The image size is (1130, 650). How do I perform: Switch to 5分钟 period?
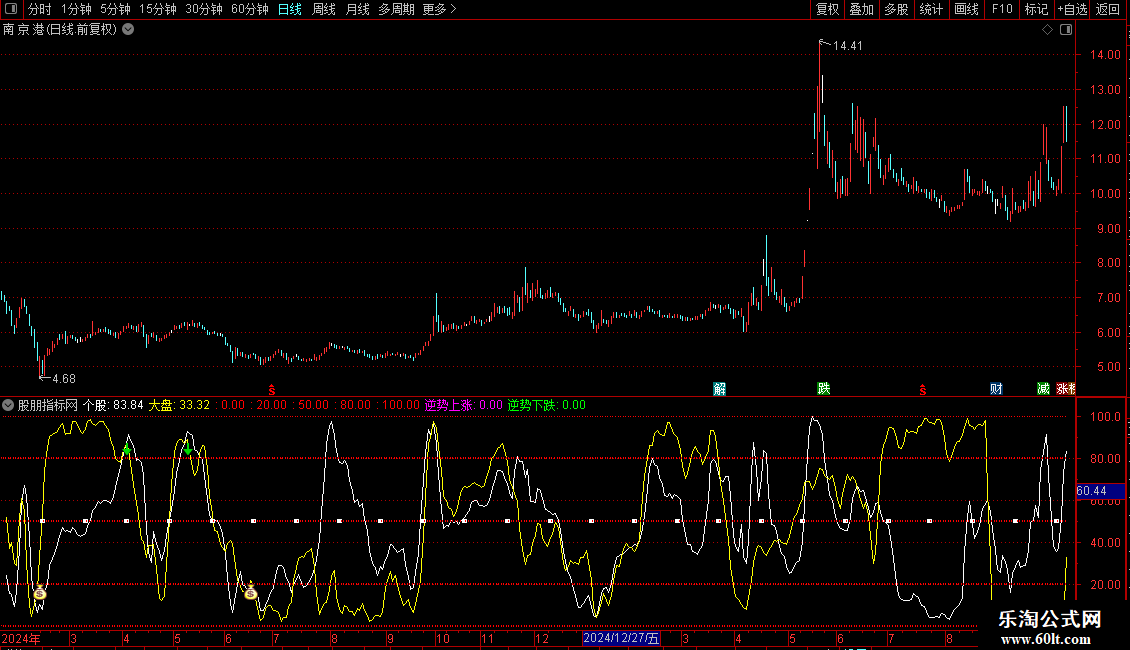click(x=115, y=9)
